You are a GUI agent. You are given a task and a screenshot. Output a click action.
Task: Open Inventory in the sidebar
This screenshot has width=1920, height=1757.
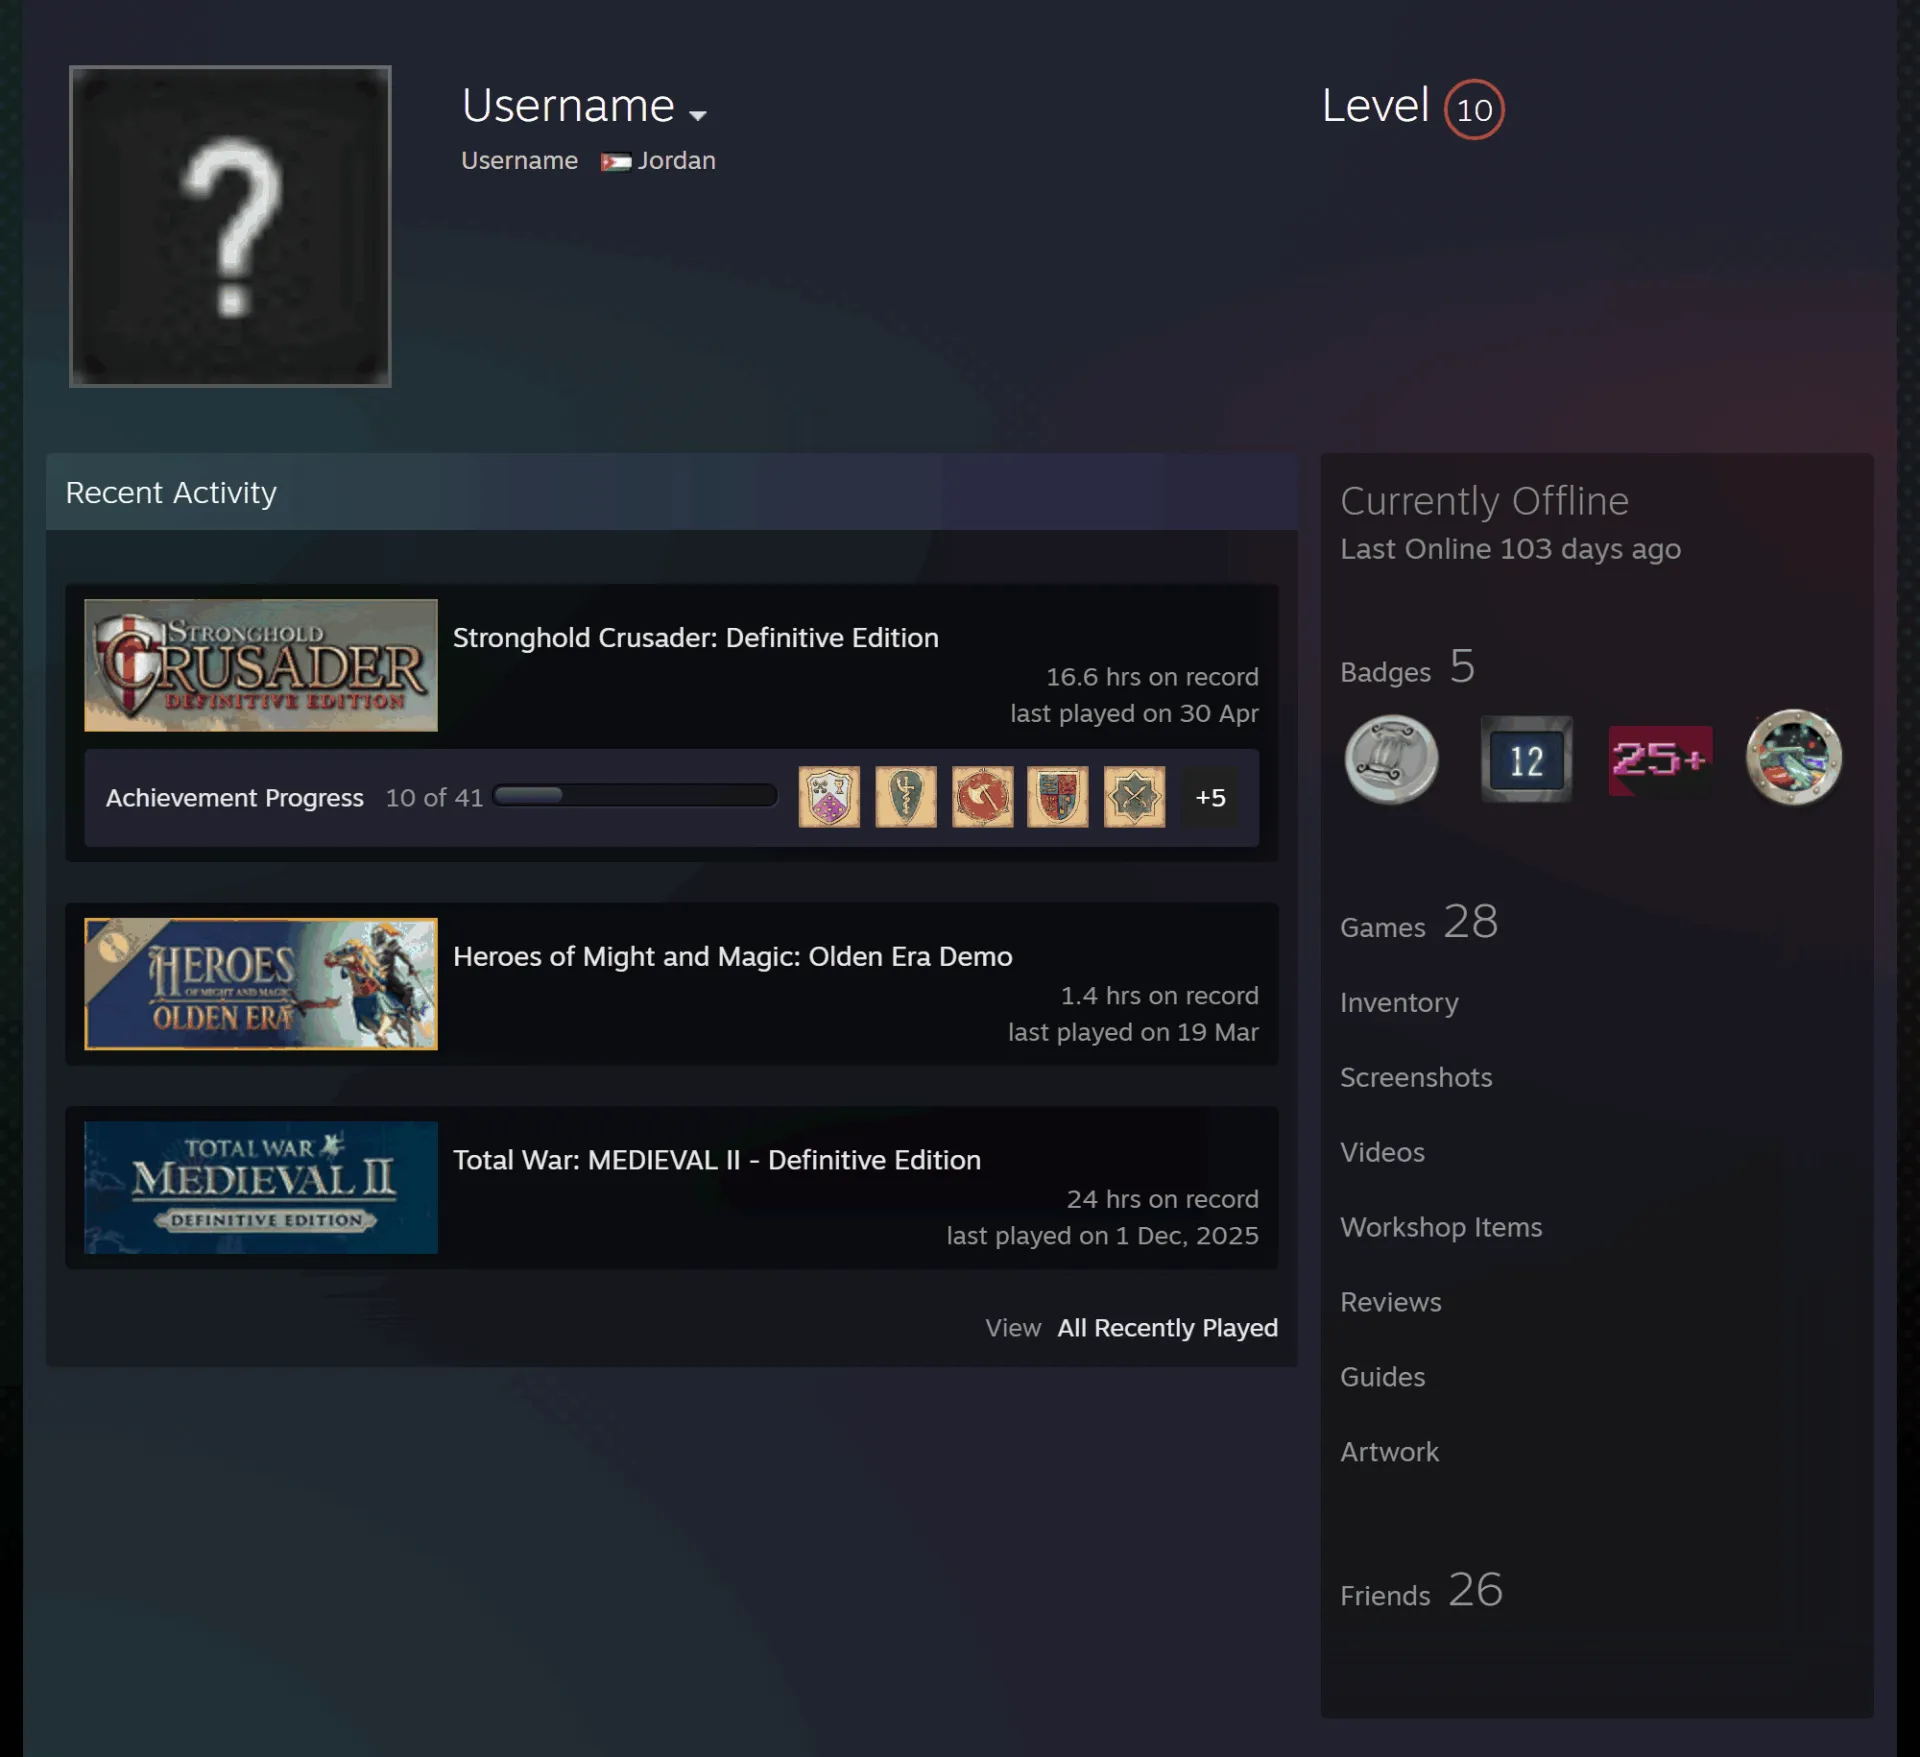pos(1399,1003)
